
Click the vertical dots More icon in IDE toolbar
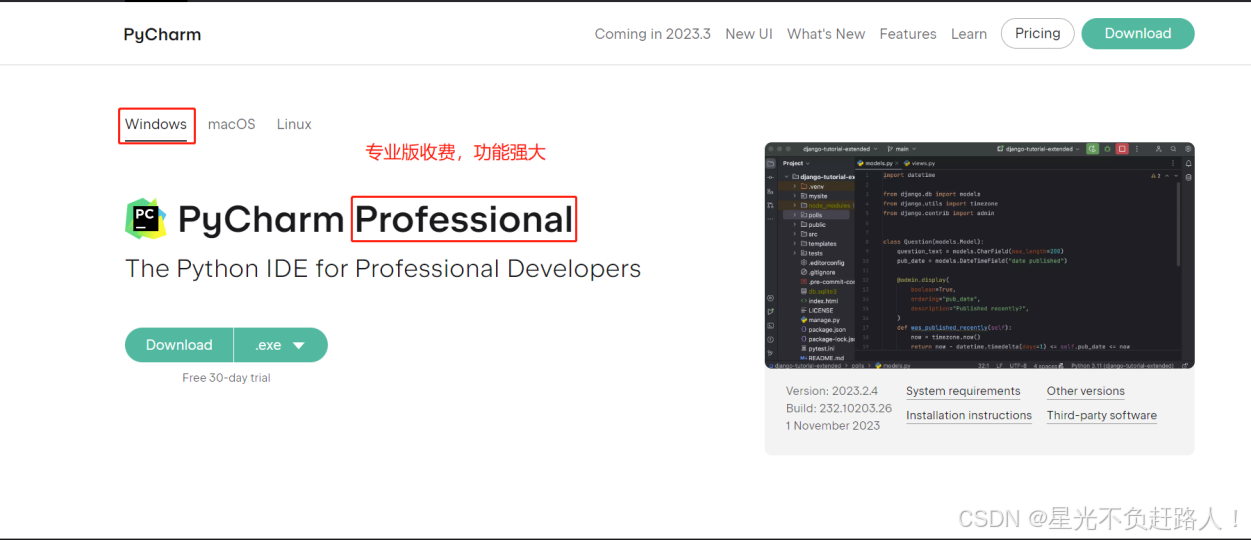[x=1137, y=149]
